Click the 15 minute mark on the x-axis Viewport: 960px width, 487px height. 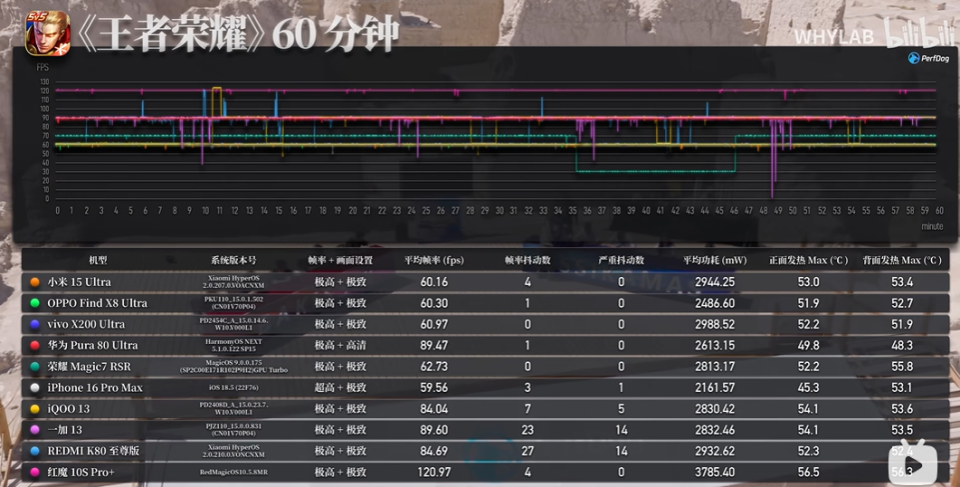(279, 211)
